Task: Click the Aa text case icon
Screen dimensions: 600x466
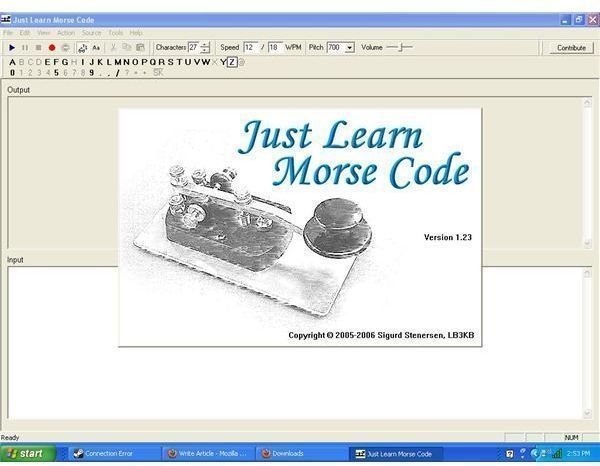Action: click(96, 47)
